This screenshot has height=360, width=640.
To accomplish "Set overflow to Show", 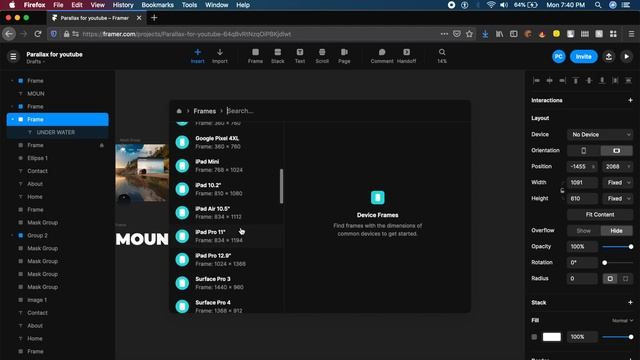I will click(x=584, y=231).
